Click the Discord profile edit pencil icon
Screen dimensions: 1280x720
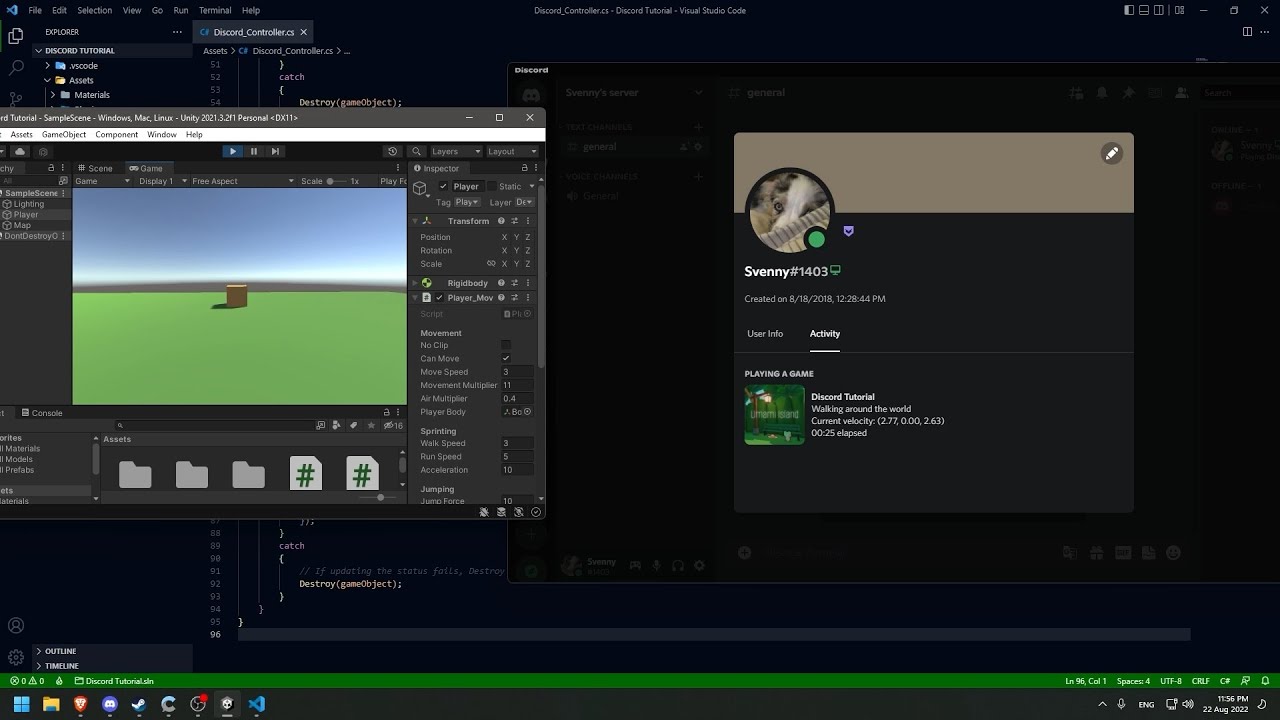click(1111, 153)
